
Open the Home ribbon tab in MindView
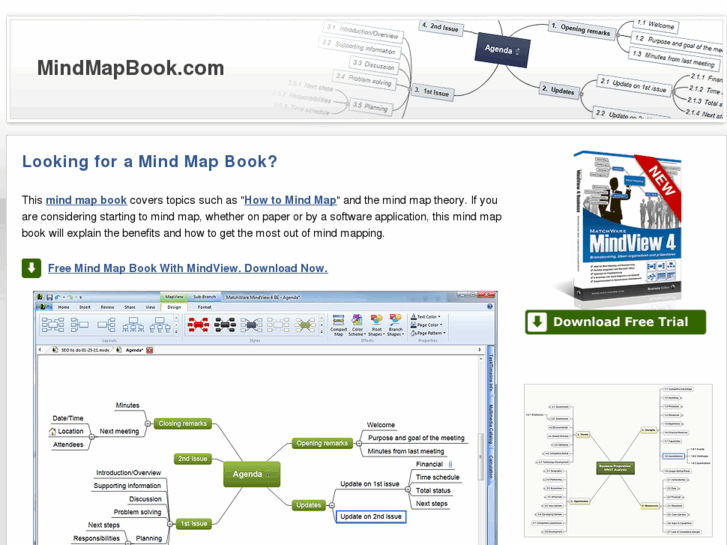[x=64, y=307]
